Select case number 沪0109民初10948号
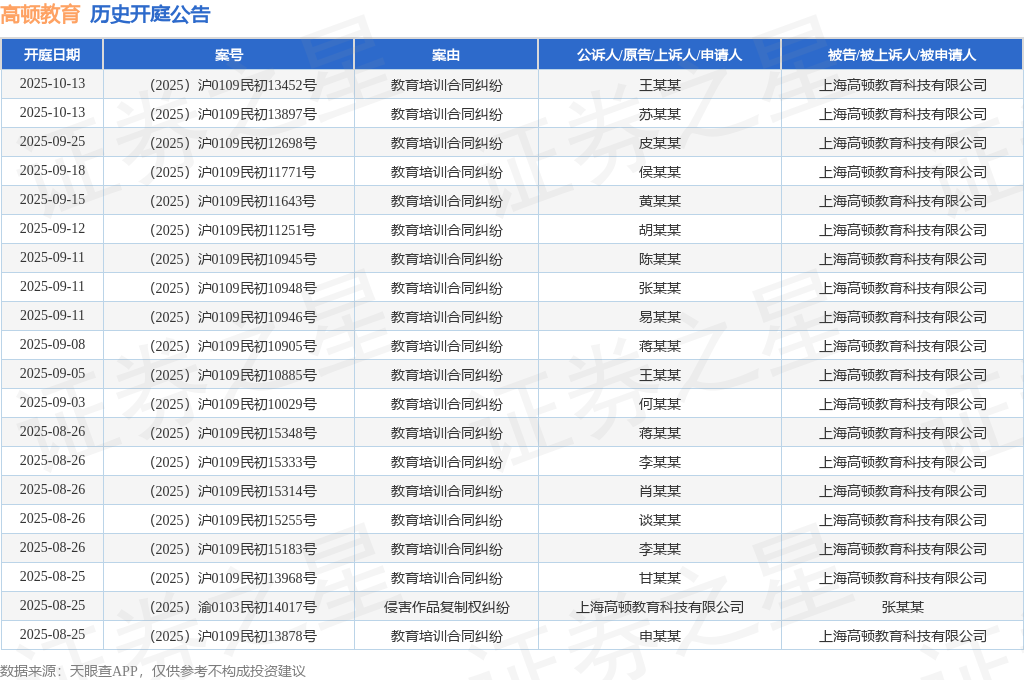This screenshot has height=680, width=1024. (257, 288)
